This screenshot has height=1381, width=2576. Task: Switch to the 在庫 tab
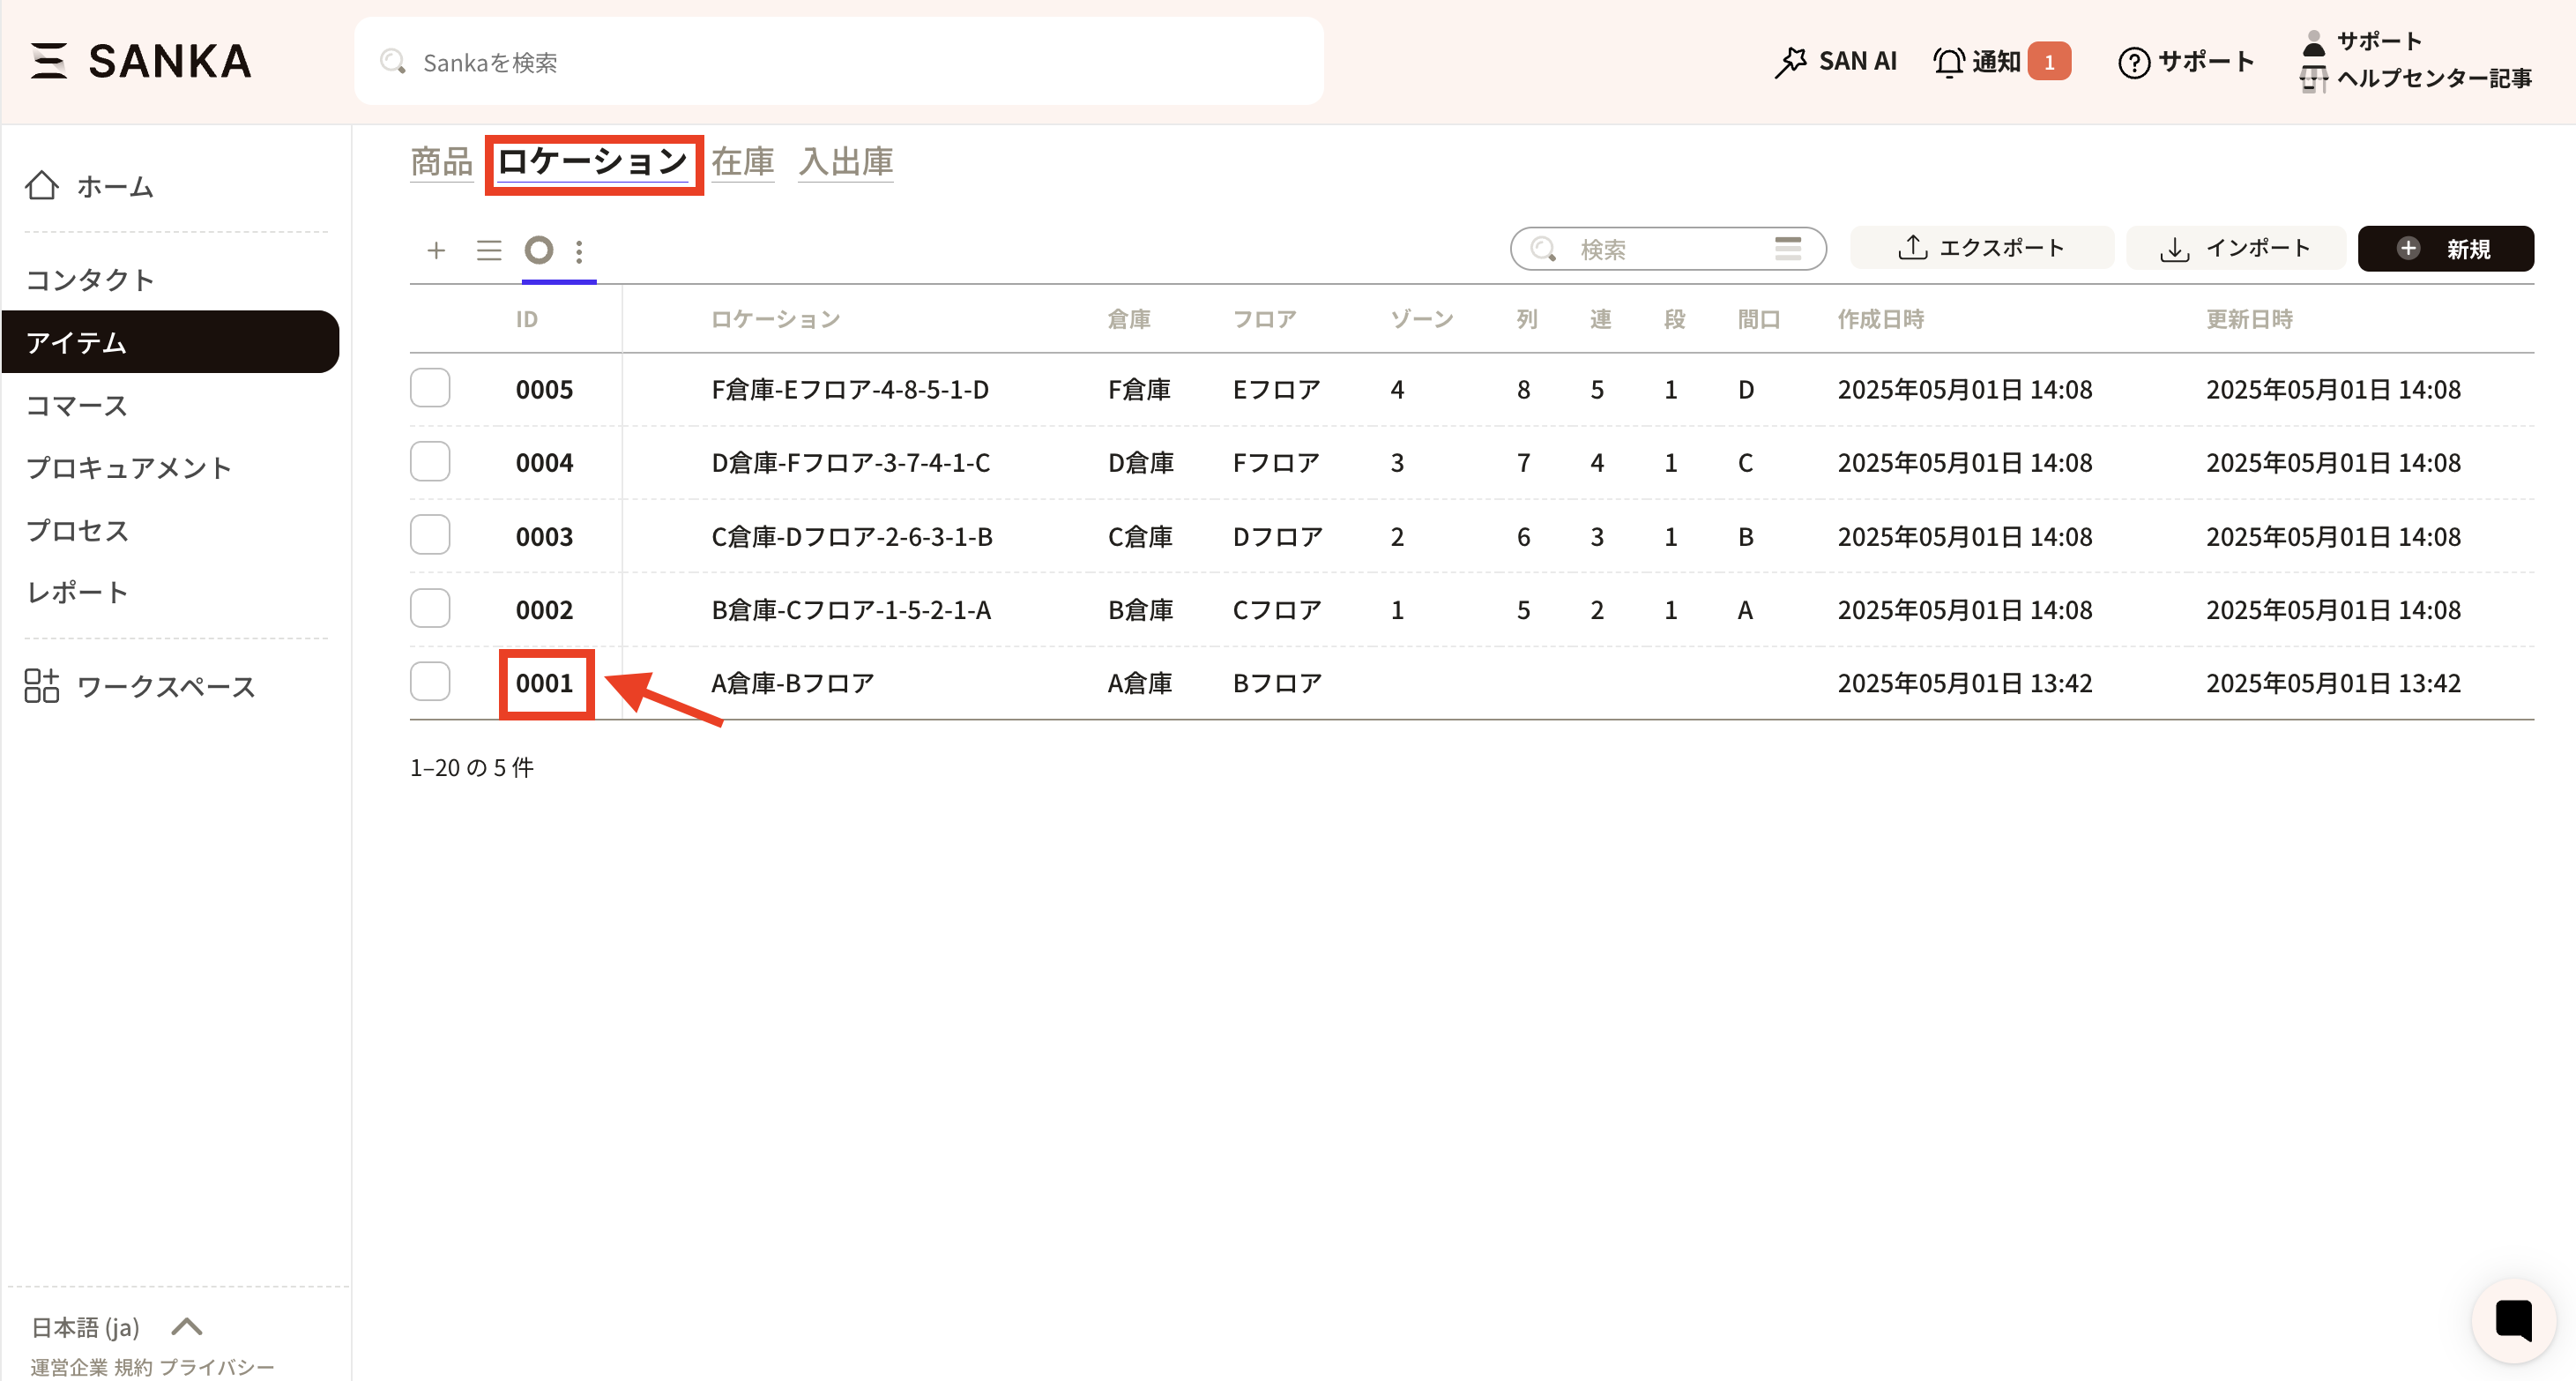(742, 162)
